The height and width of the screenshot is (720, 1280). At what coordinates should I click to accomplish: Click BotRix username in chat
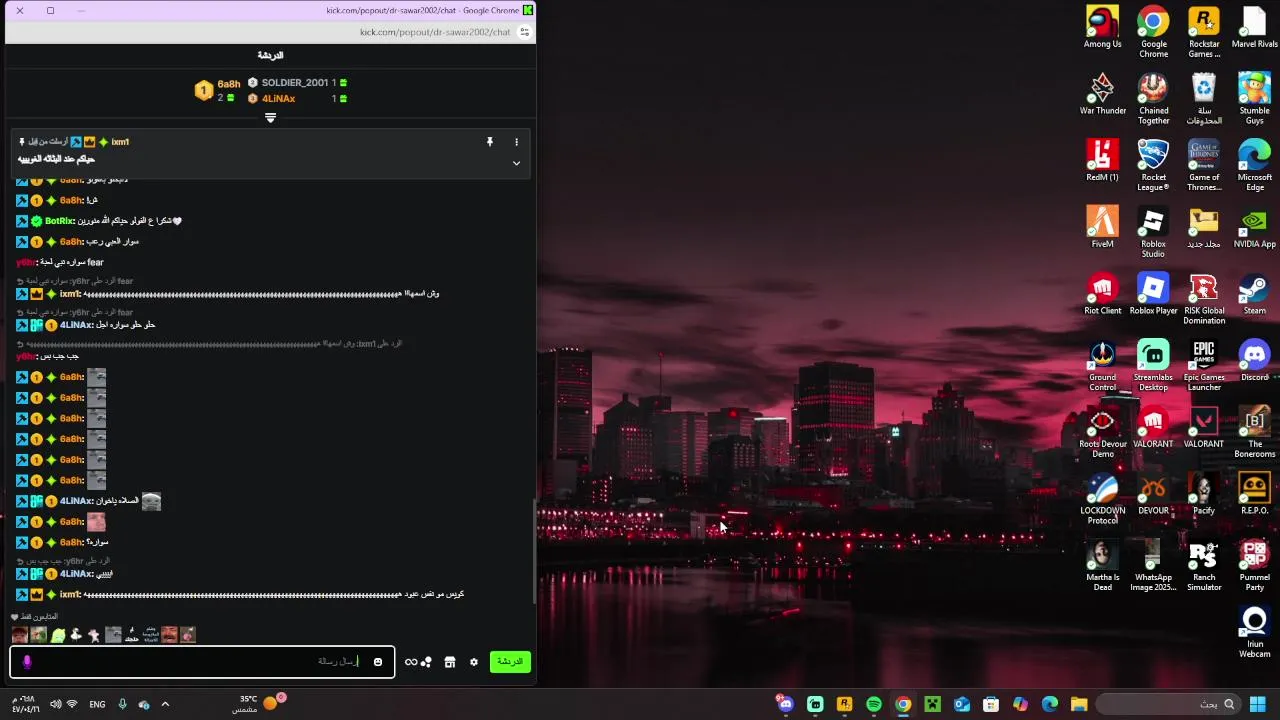(59, 221)
